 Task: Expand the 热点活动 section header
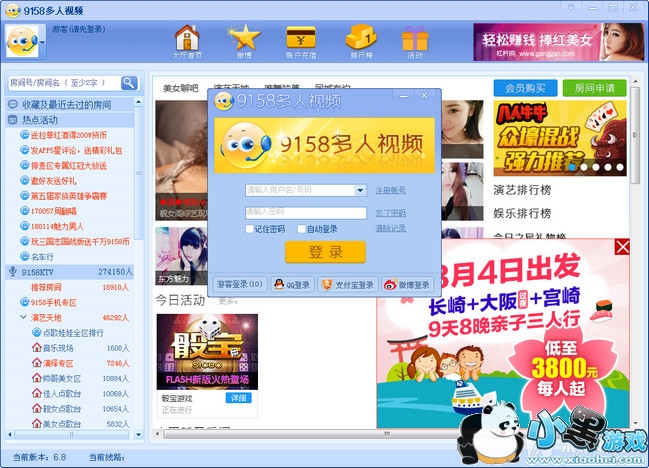point(70,120)
